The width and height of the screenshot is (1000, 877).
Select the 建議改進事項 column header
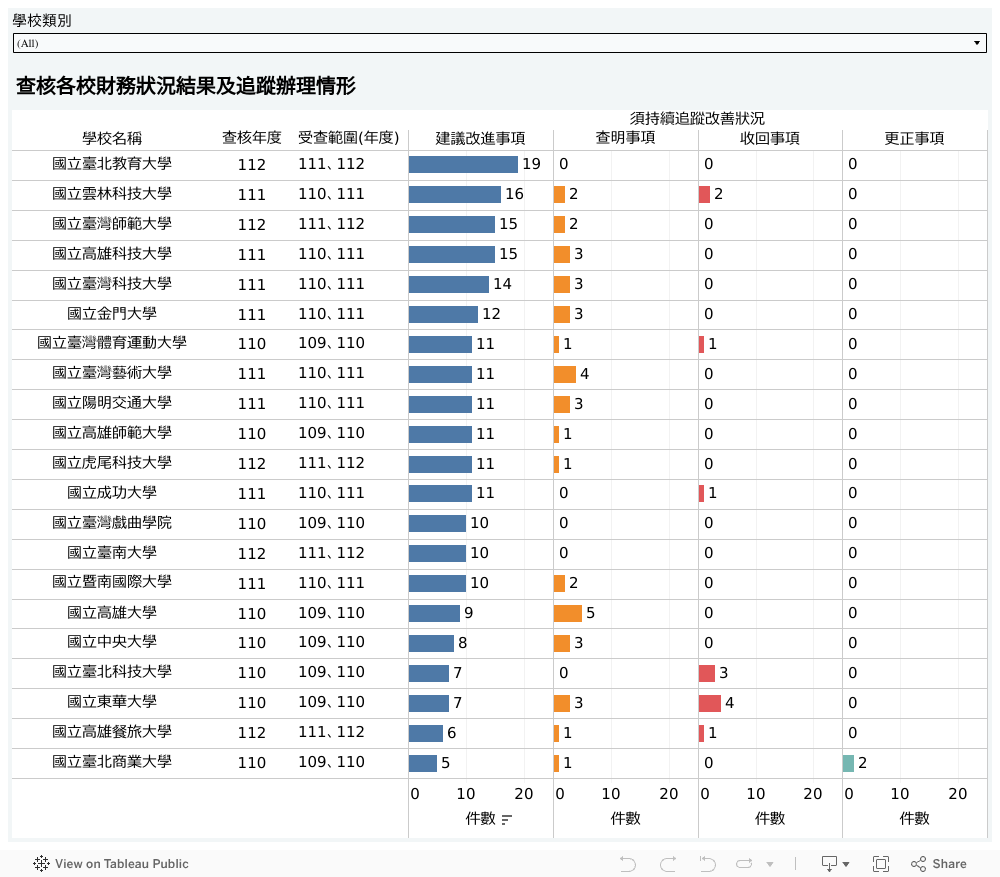[x=480, y=139]
